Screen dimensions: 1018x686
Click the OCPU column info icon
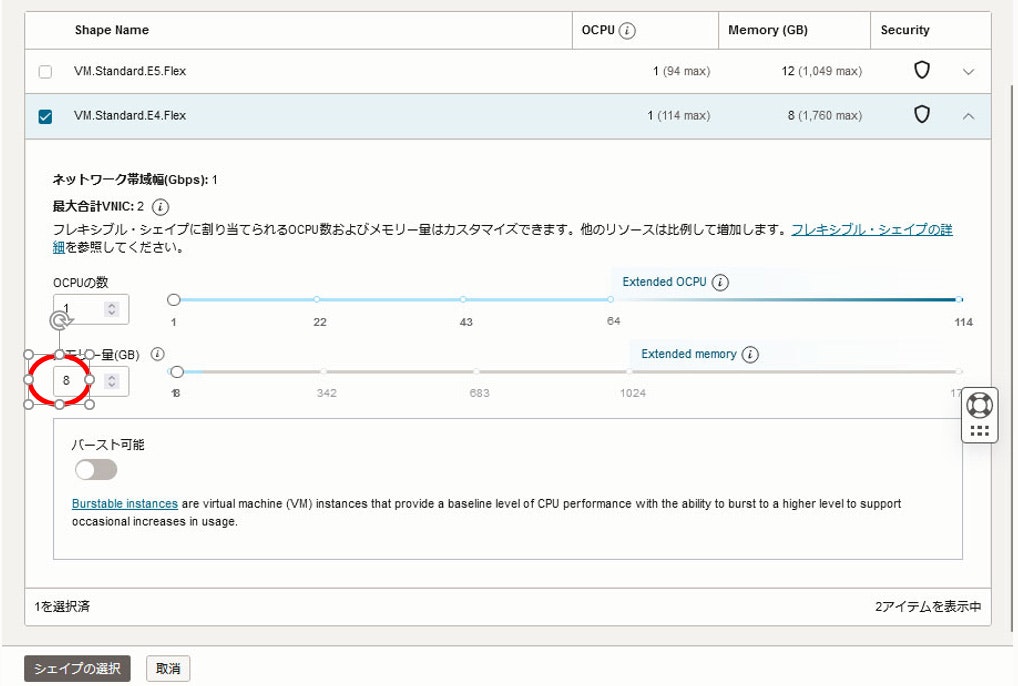coord(627,31)
